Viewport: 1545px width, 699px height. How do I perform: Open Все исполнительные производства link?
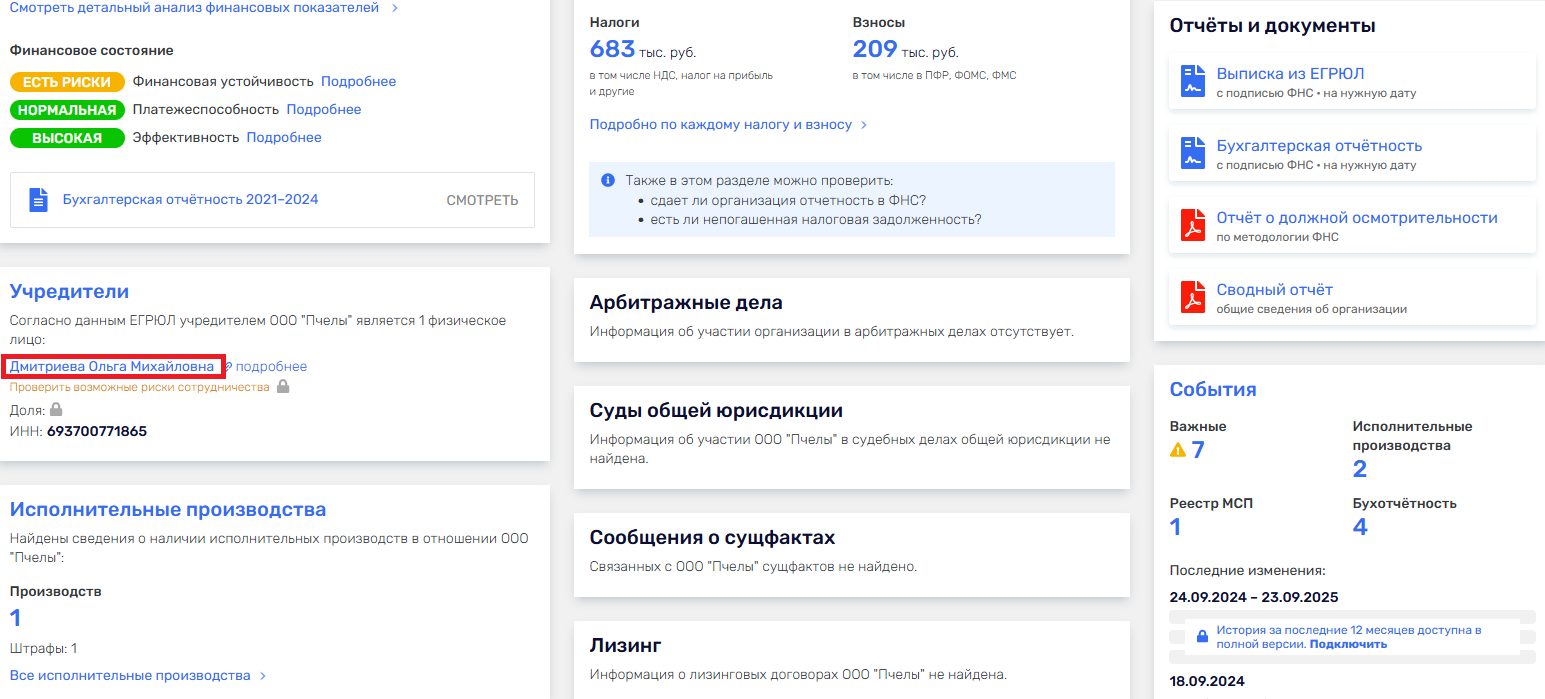(x=130, y=676)
